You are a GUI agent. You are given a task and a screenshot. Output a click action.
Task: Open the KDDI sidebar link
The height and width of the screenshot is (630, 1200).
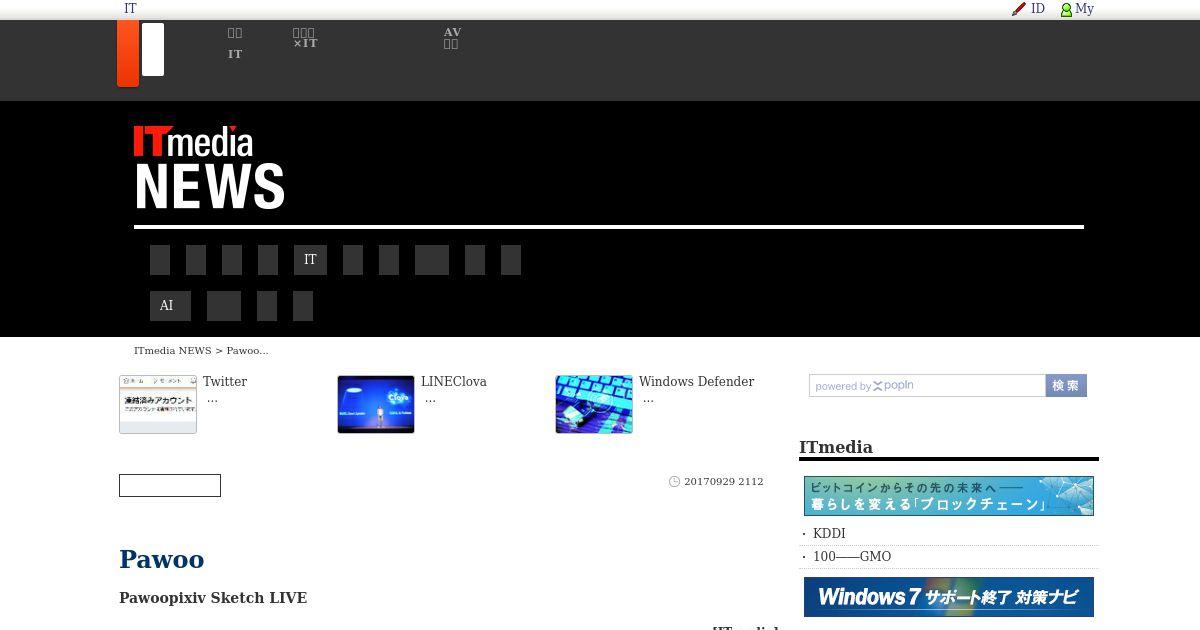(x=829, y=534)
